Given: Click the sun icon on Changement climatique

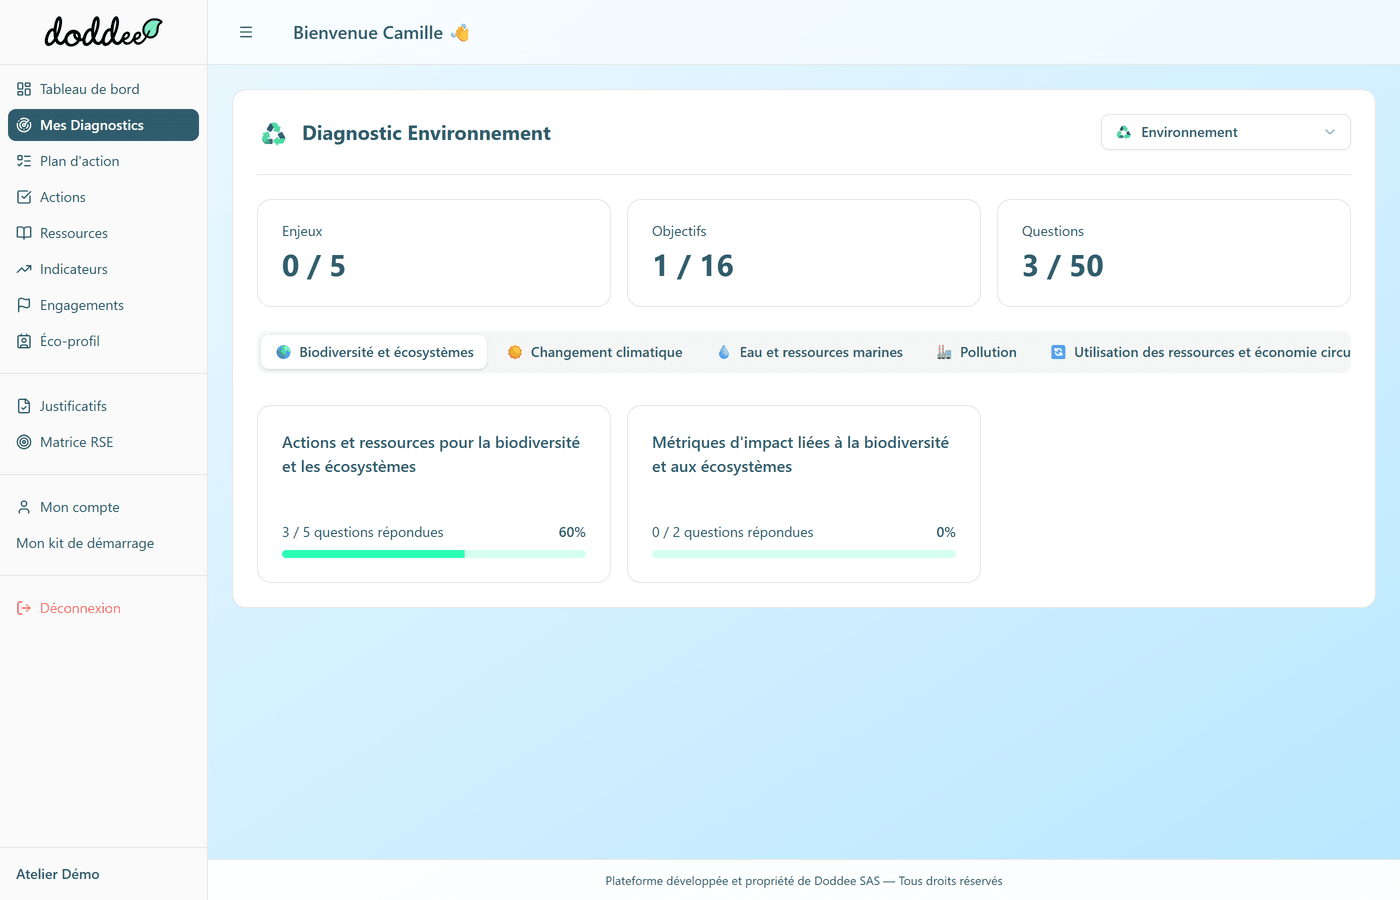Looking at the screenshot, I should (515, 352).
